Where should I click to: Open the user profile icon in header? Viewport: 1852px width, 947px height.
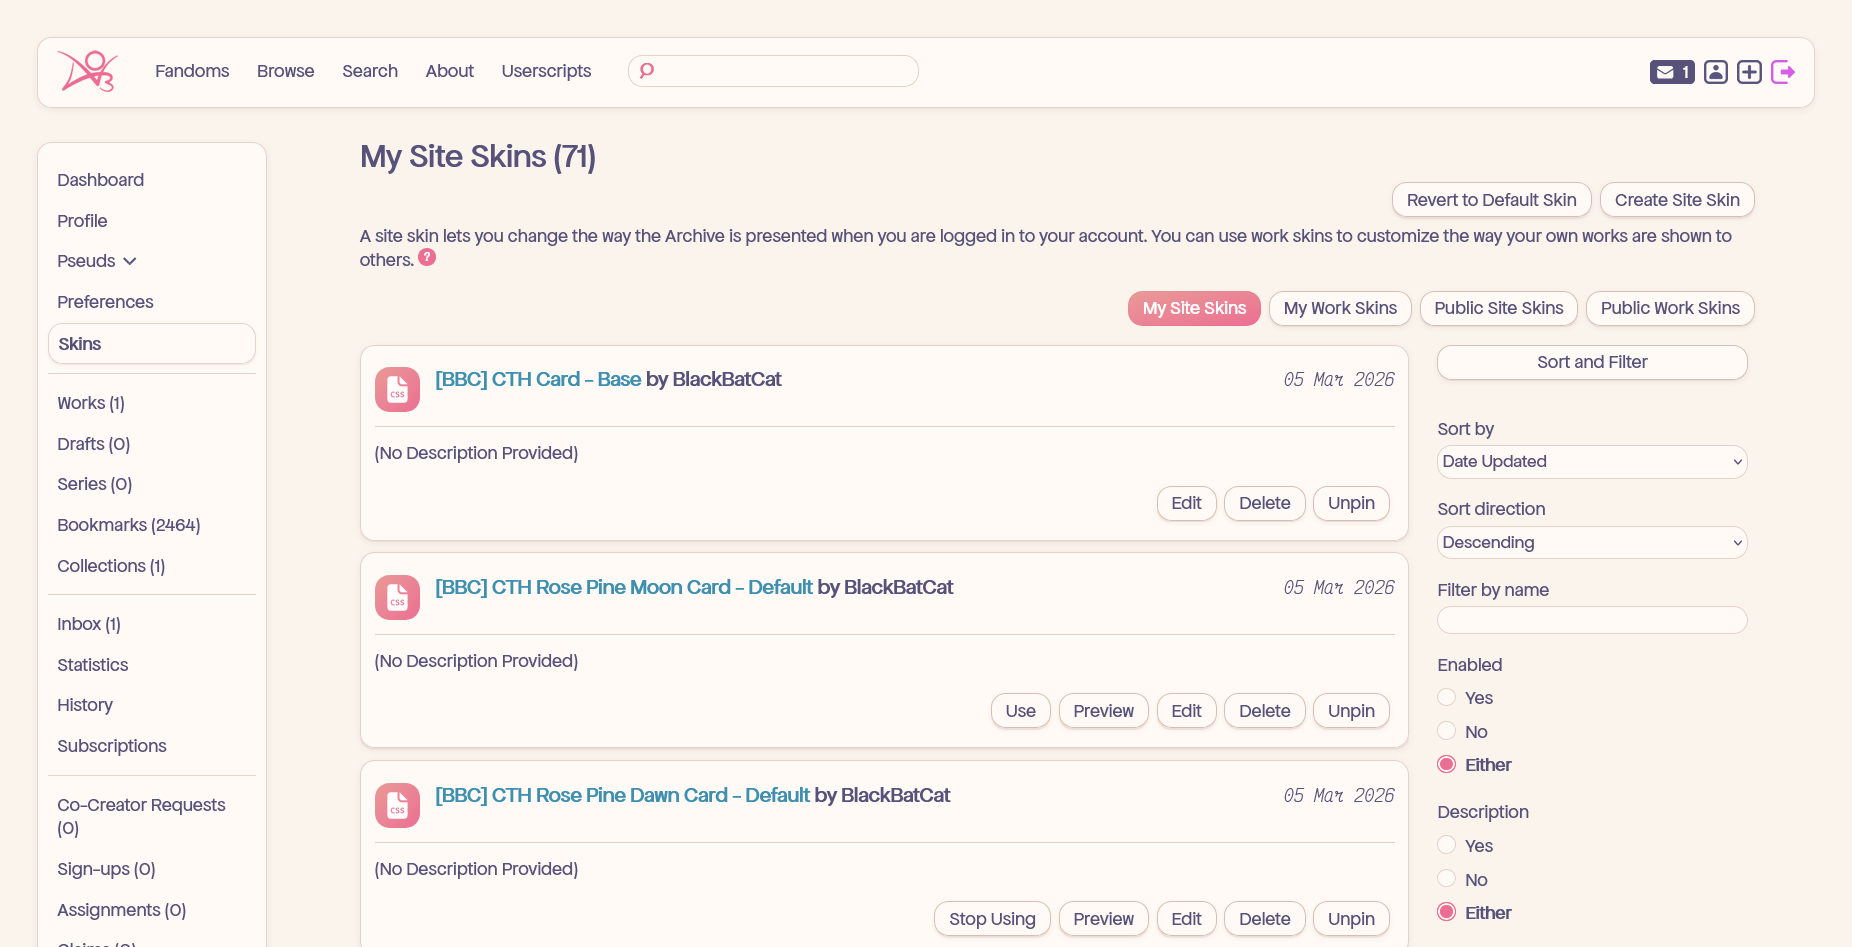(x=1716, y=72)
